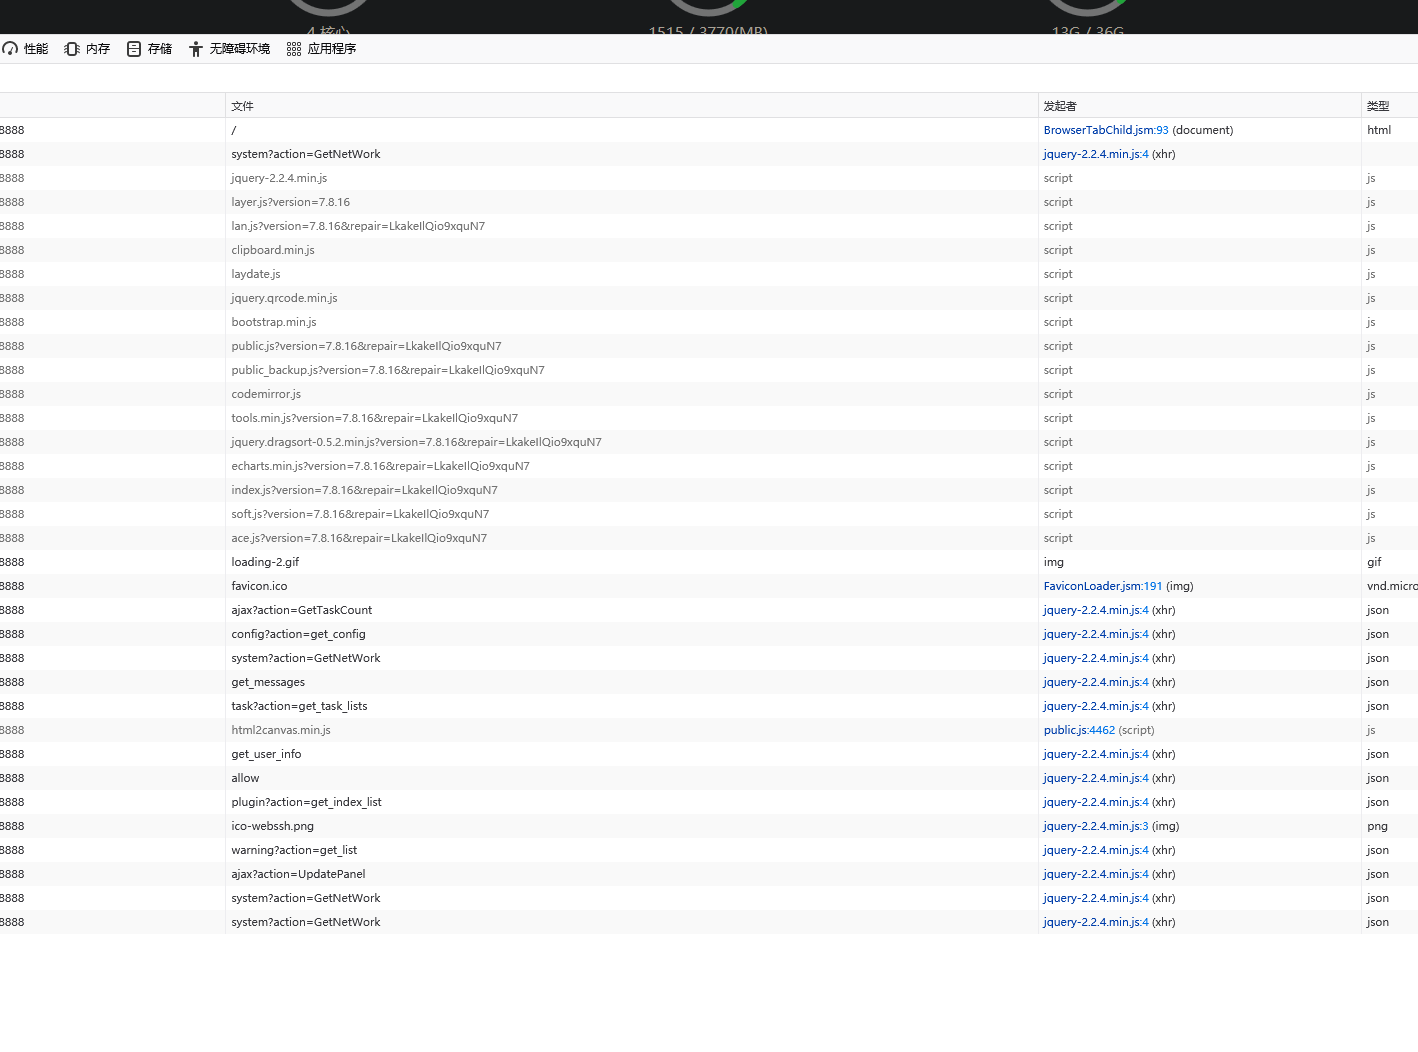Select the config?action=get_config request

[x=298, y=634]
